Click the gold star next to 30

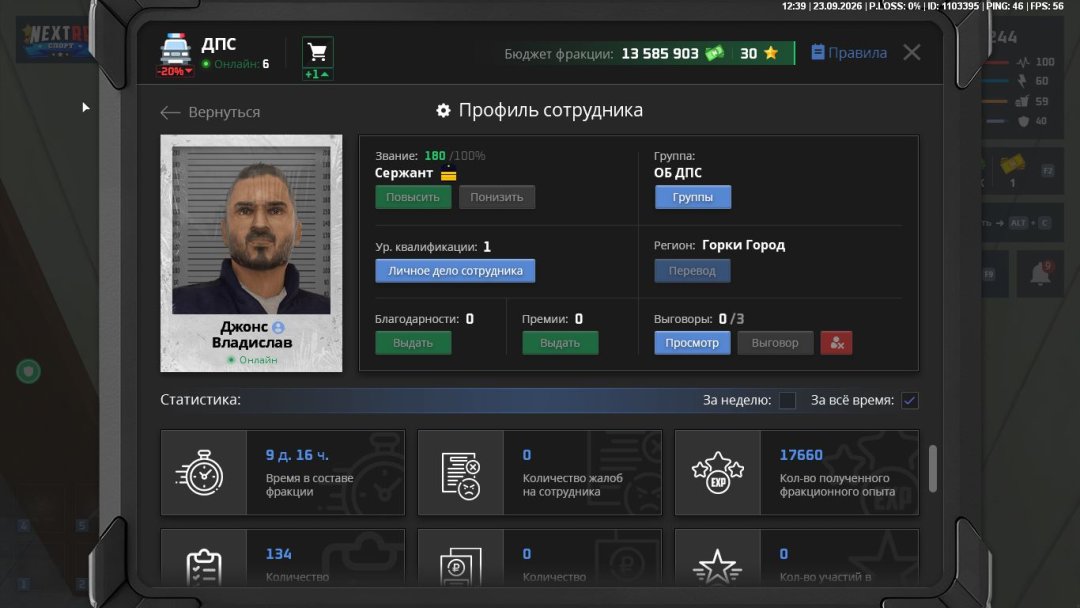click(771, 53)
